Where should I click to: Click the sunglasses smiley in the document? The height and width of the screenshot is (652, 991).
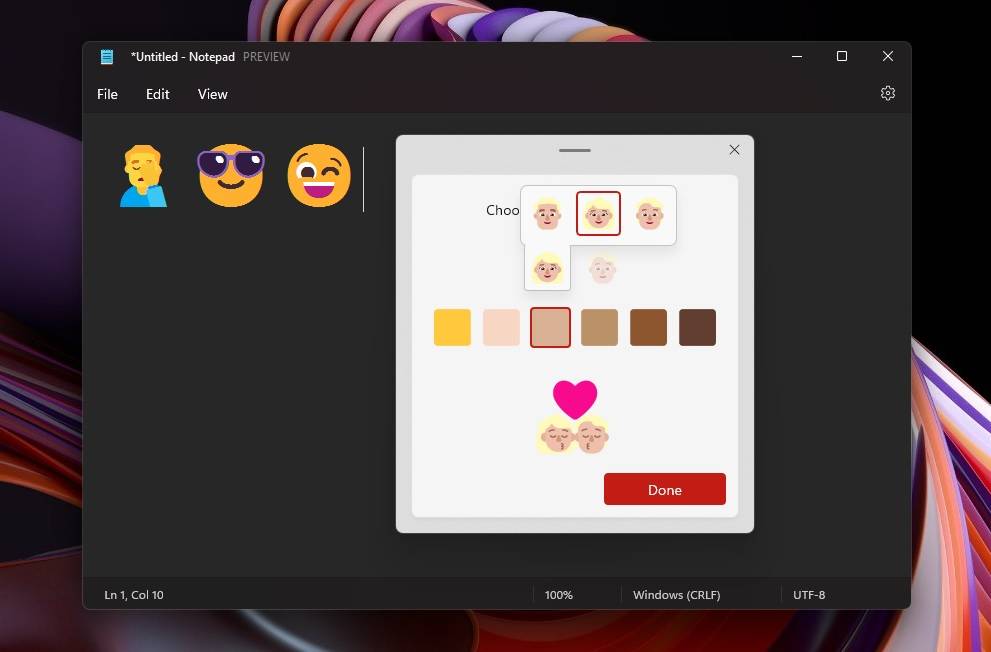[x=231, y=175]
